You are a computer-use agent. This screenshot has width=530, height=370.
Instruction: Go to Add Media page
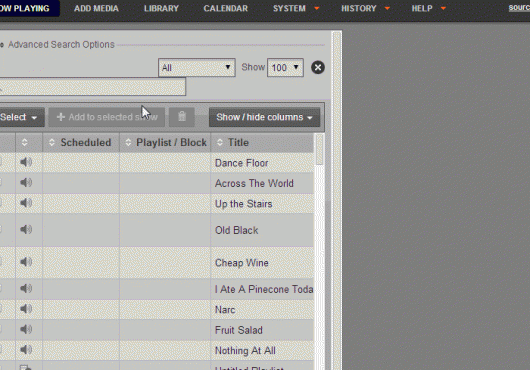(x=96, y=8)
